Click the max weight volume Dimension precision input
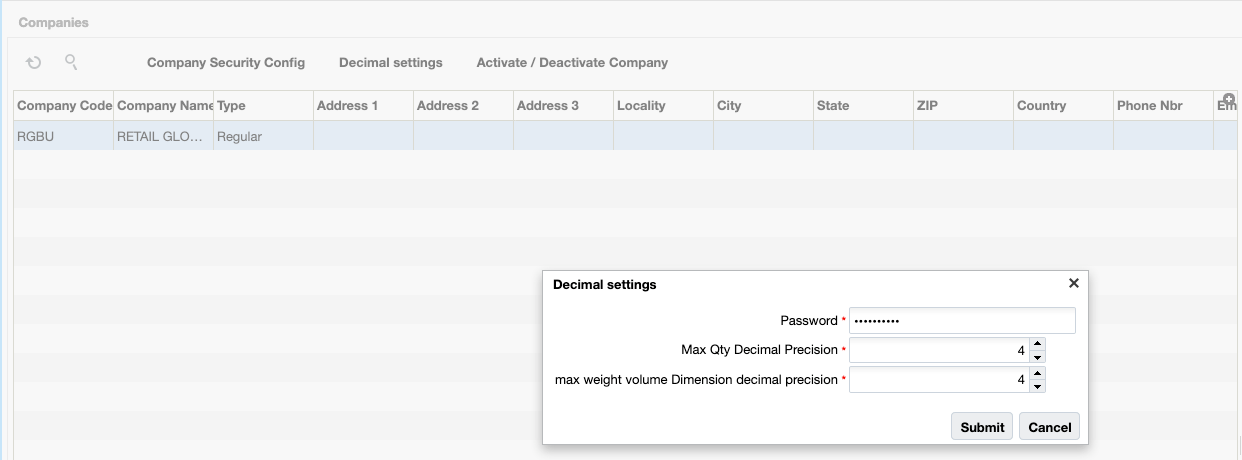The height and width of the screenshot is (460, 1242). click(x=939, y=380)
